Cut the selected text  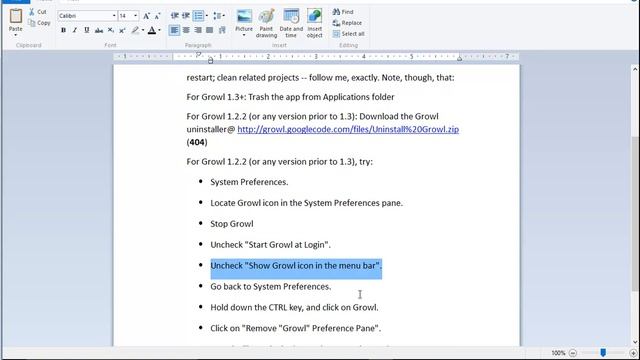click(38, 12)
